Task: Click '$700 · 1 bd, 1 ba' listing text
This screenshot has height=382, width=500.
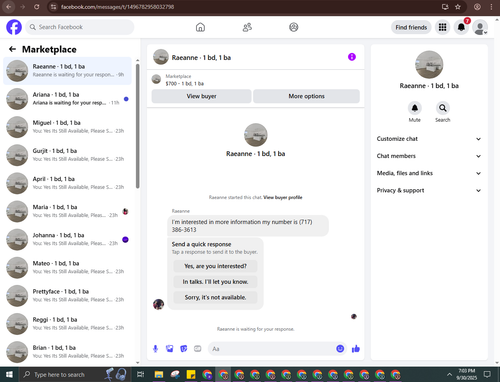Action: 185,84
